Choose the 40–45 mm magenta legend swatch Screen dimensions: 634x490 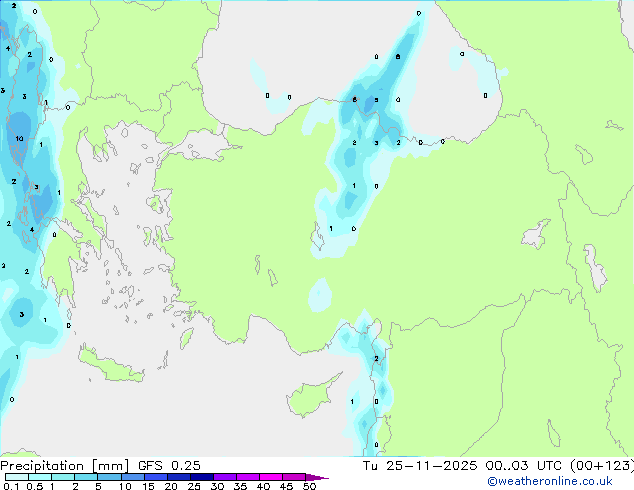[271, 477]
